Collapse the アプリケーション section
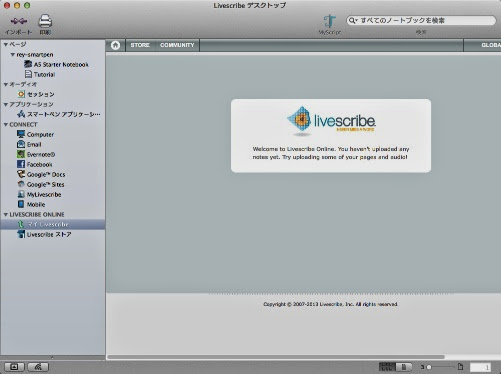The width and height of the screenshot is (501, 374). click(x=6, y=104)
